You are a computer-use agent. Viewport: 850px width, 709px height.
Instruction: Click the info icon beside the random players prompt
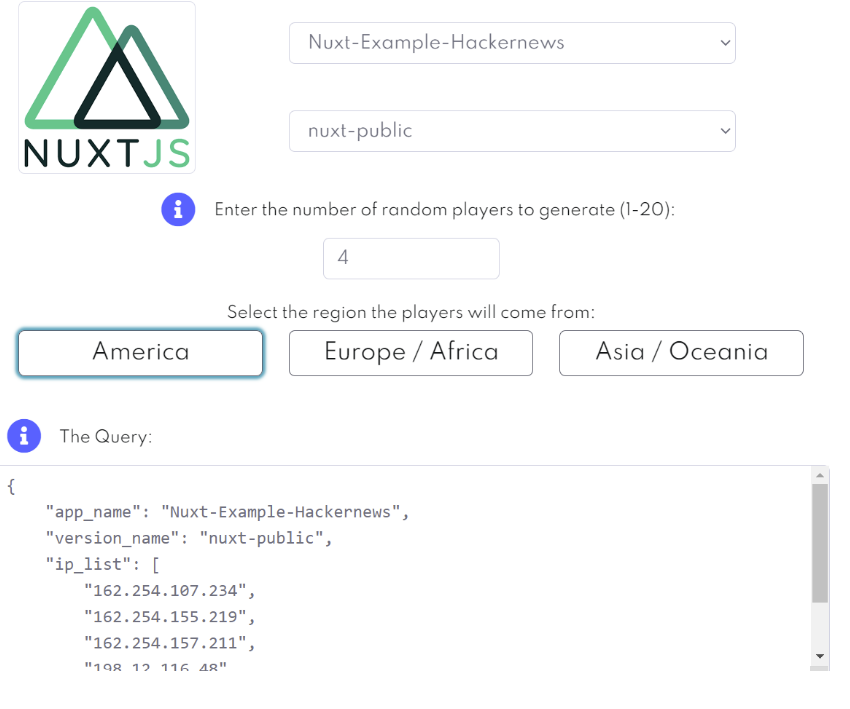pos(178,210)
